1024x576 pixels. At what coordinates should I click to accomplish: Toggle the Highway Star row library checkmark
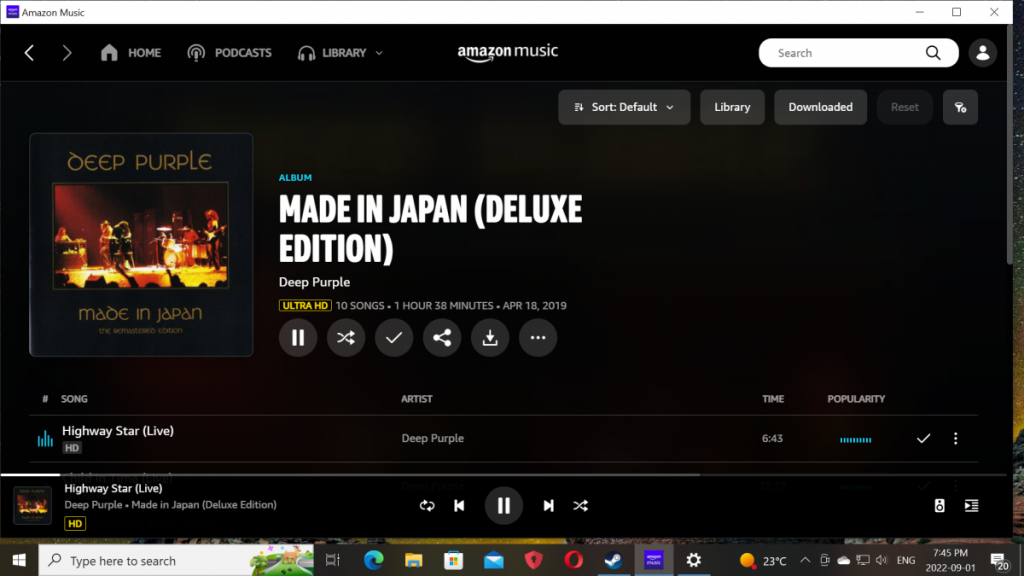pyautogui.click(x=923, y=438)
